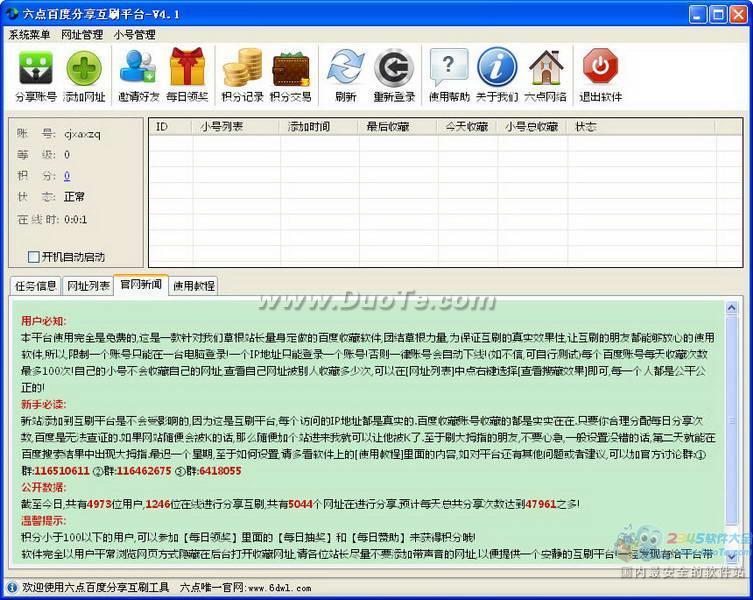Sort by 今天收藏 column header

(468, 127)
